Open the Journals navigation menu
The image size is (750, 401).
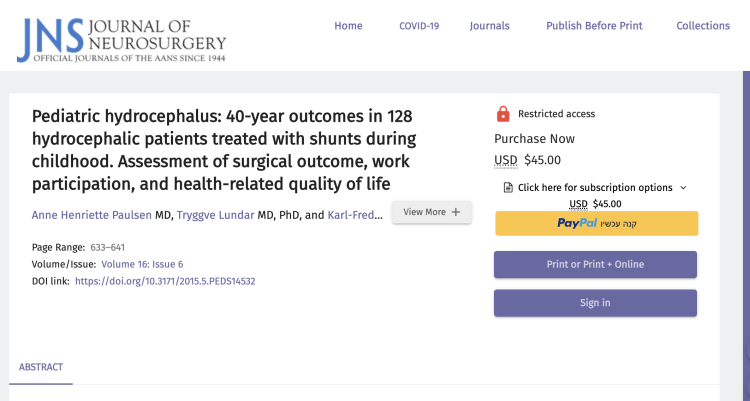[x=489, y=26]
